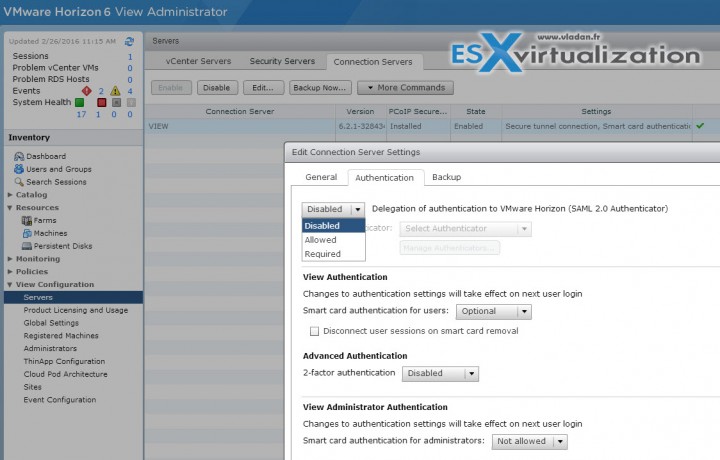720x460 pixels.
Task: Open Dashboard in the Inventory
Action: pyautogui.click(x=46, y=156)
